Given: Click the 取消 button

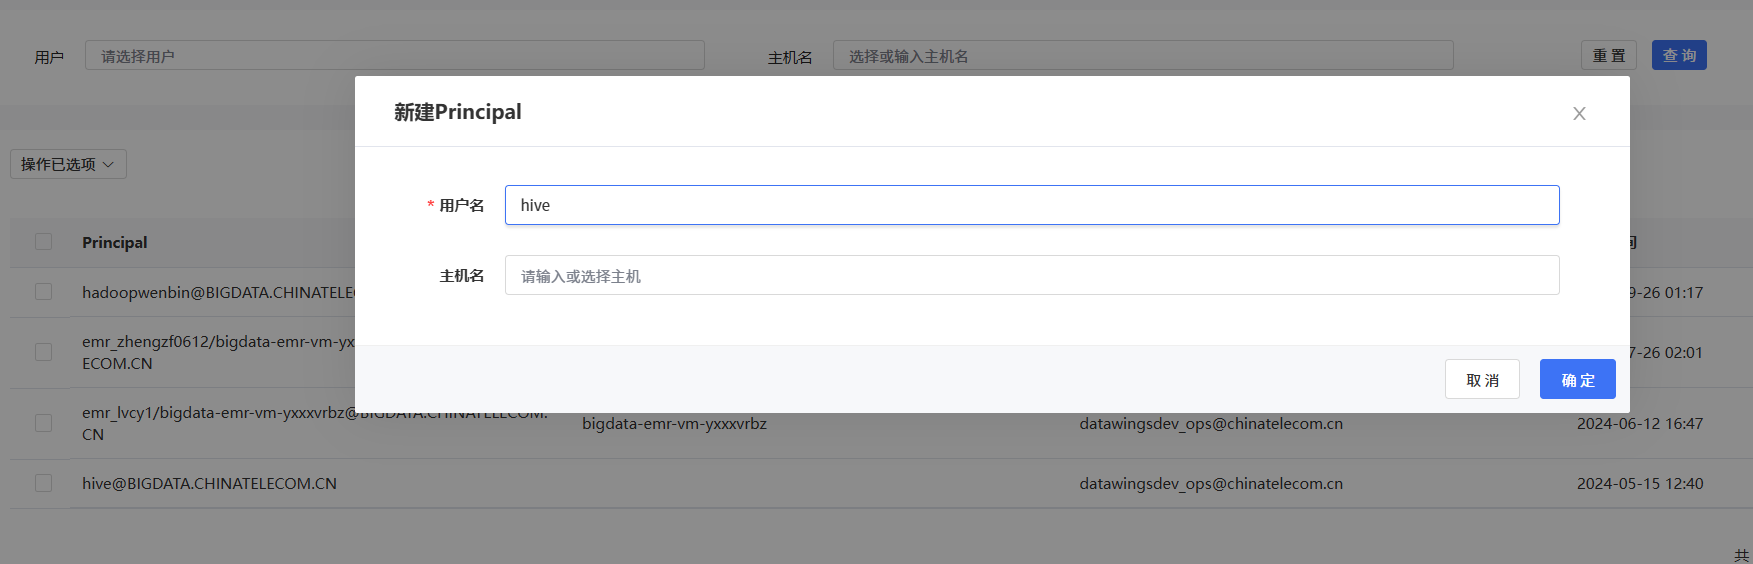Looking at the screenshot, I should point(1482,379).
